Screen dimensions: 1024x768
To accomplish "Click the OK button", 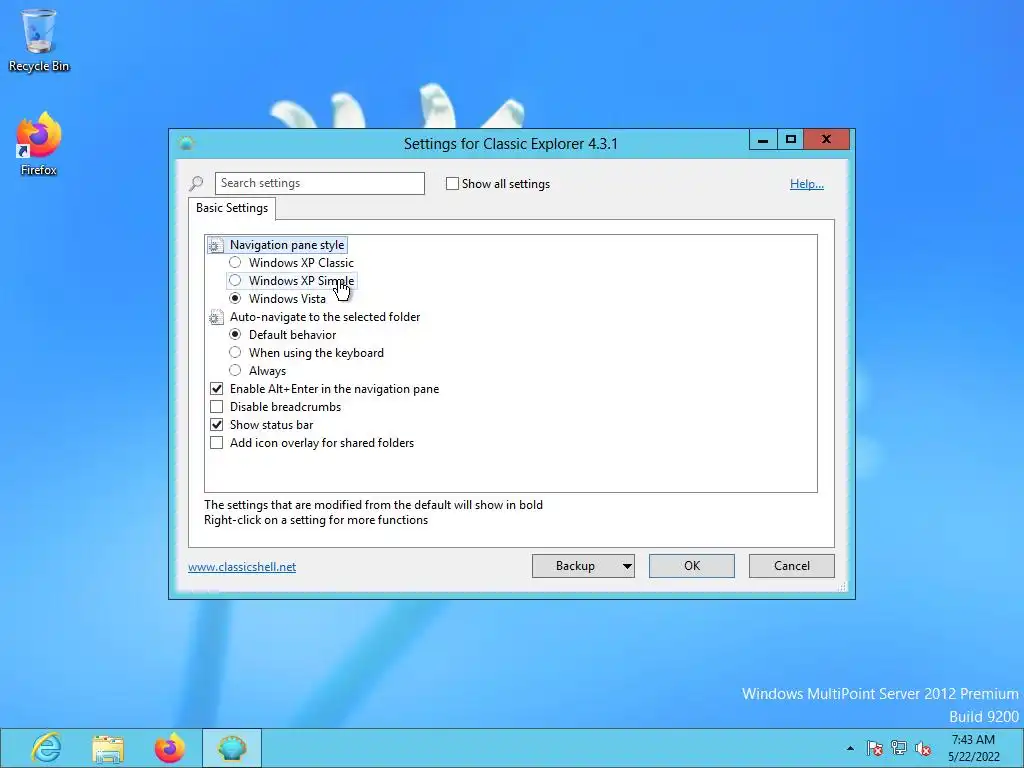I will (692, 566).
